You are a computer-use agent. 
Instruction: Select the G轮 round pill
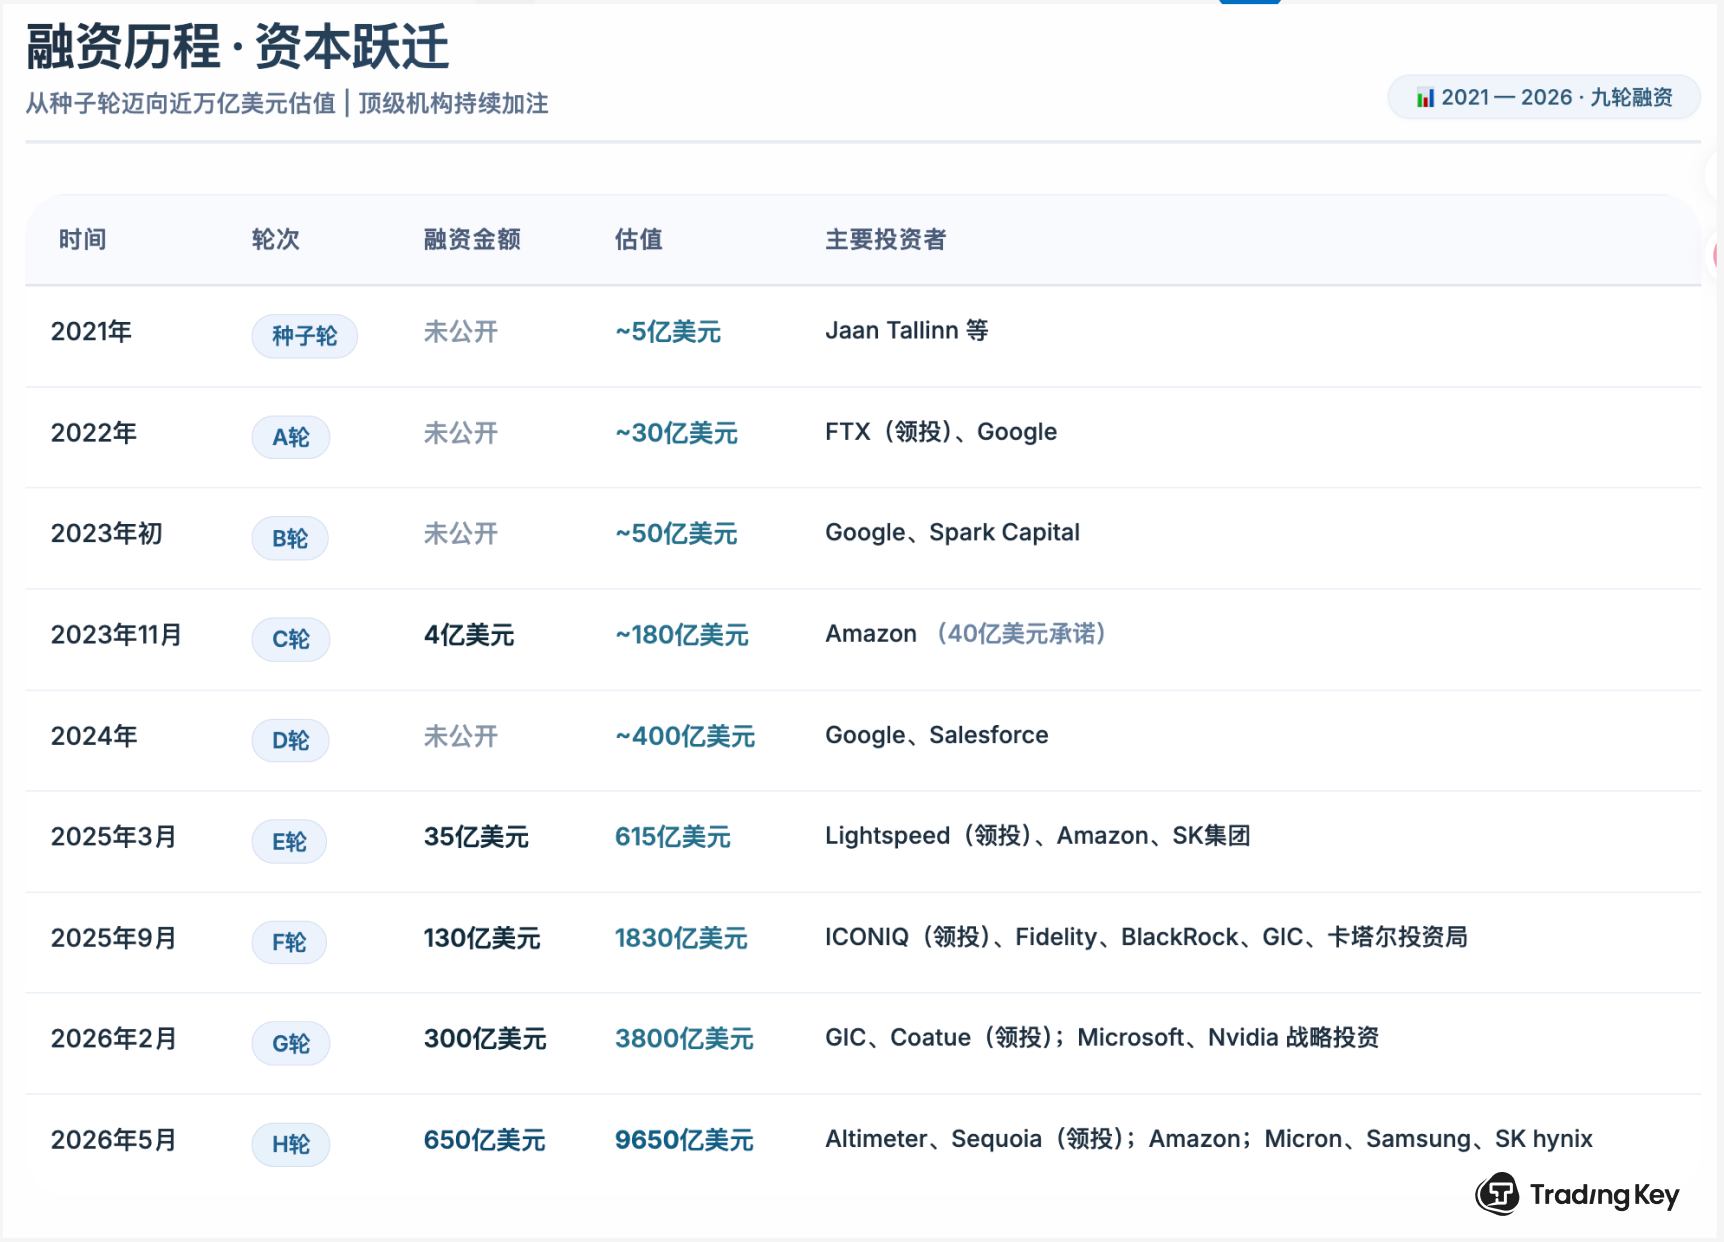[x=291, y=1043]
